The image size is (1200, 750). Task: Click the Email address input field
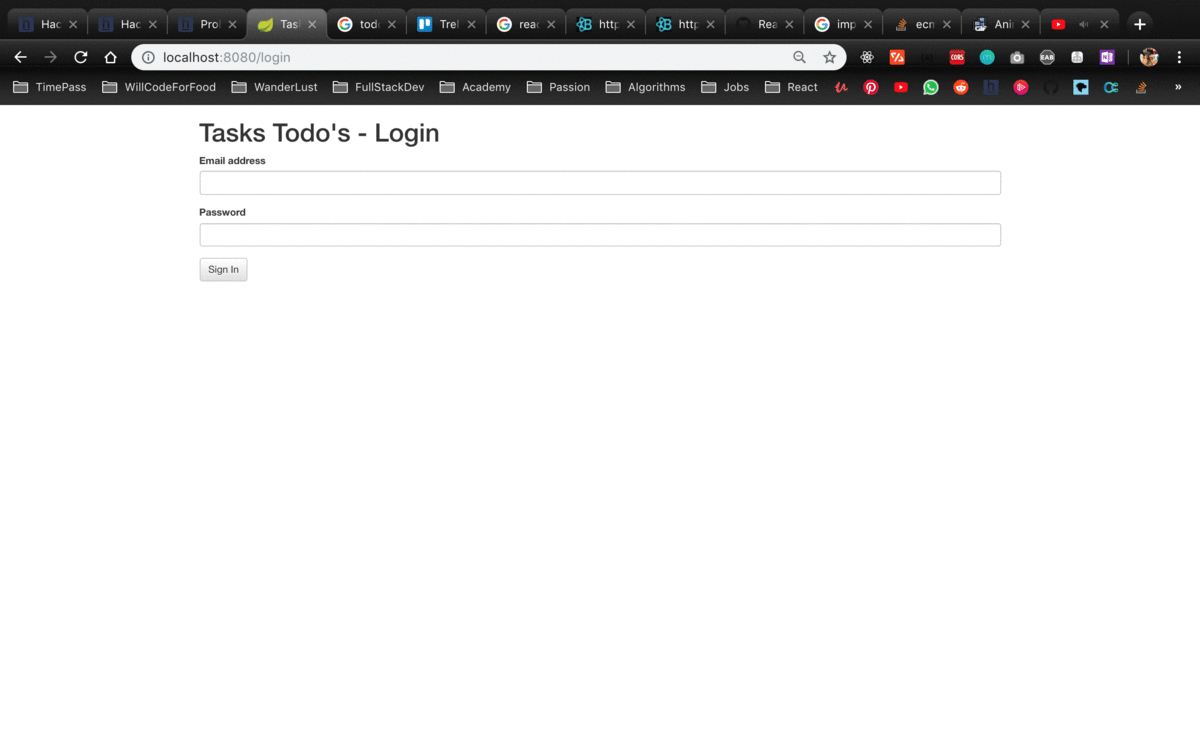(599, 182)
